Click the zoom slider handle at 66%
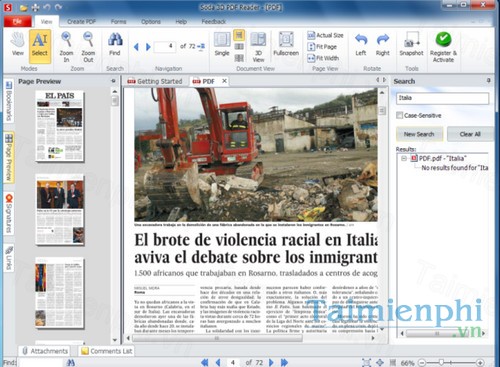500x367 pixels. pos(441,362)
